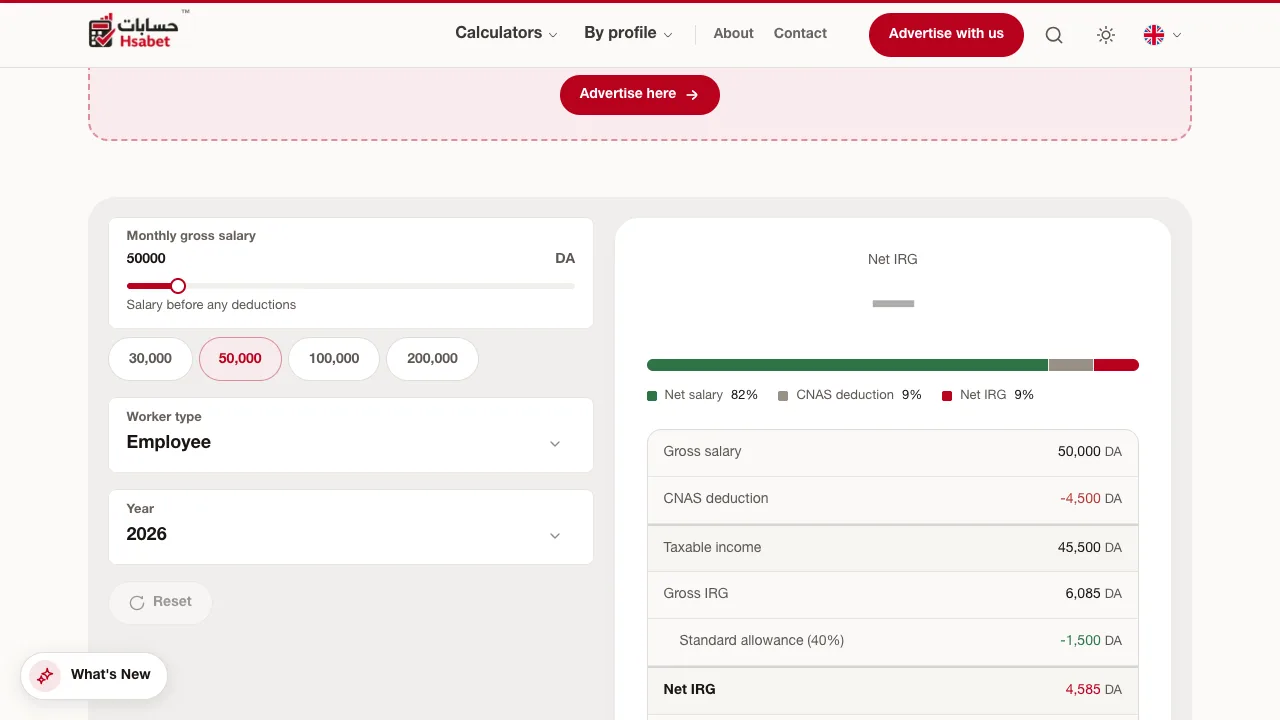Expand the Calculators menu
1280x720 pixels.
click(x=506, y=33)
